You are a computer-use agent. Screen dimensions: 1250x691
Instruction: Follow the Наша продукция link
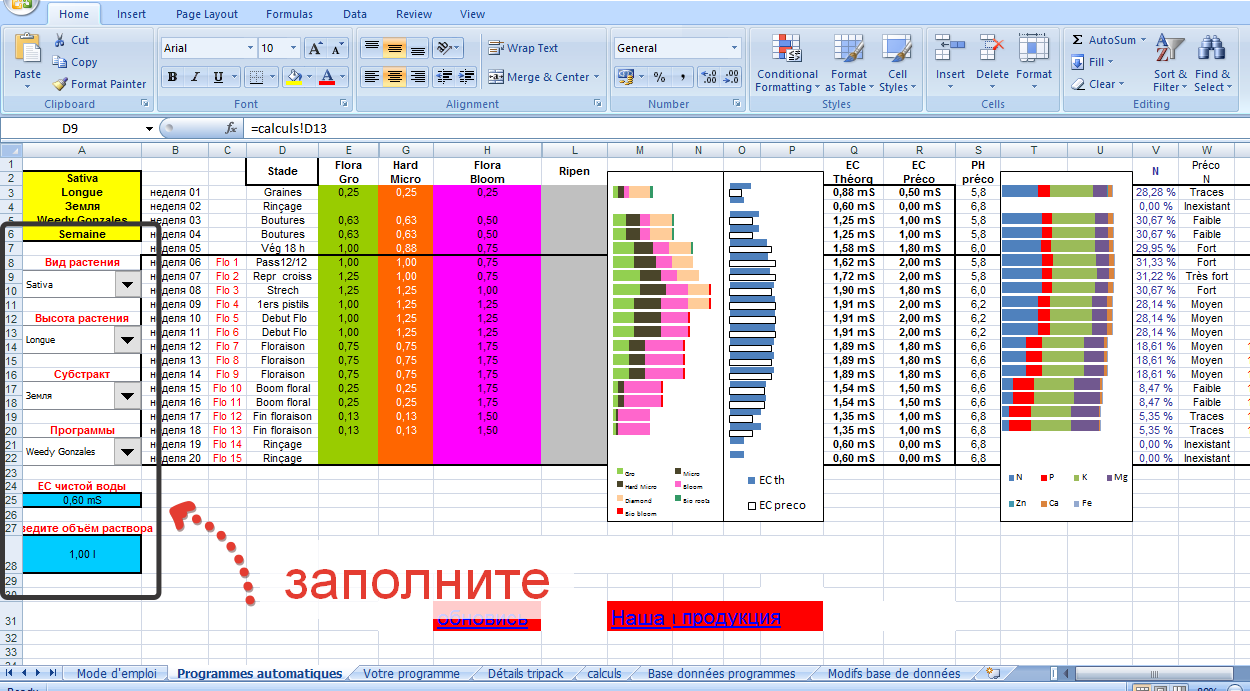pyautogui.click(x=695, y=618)
